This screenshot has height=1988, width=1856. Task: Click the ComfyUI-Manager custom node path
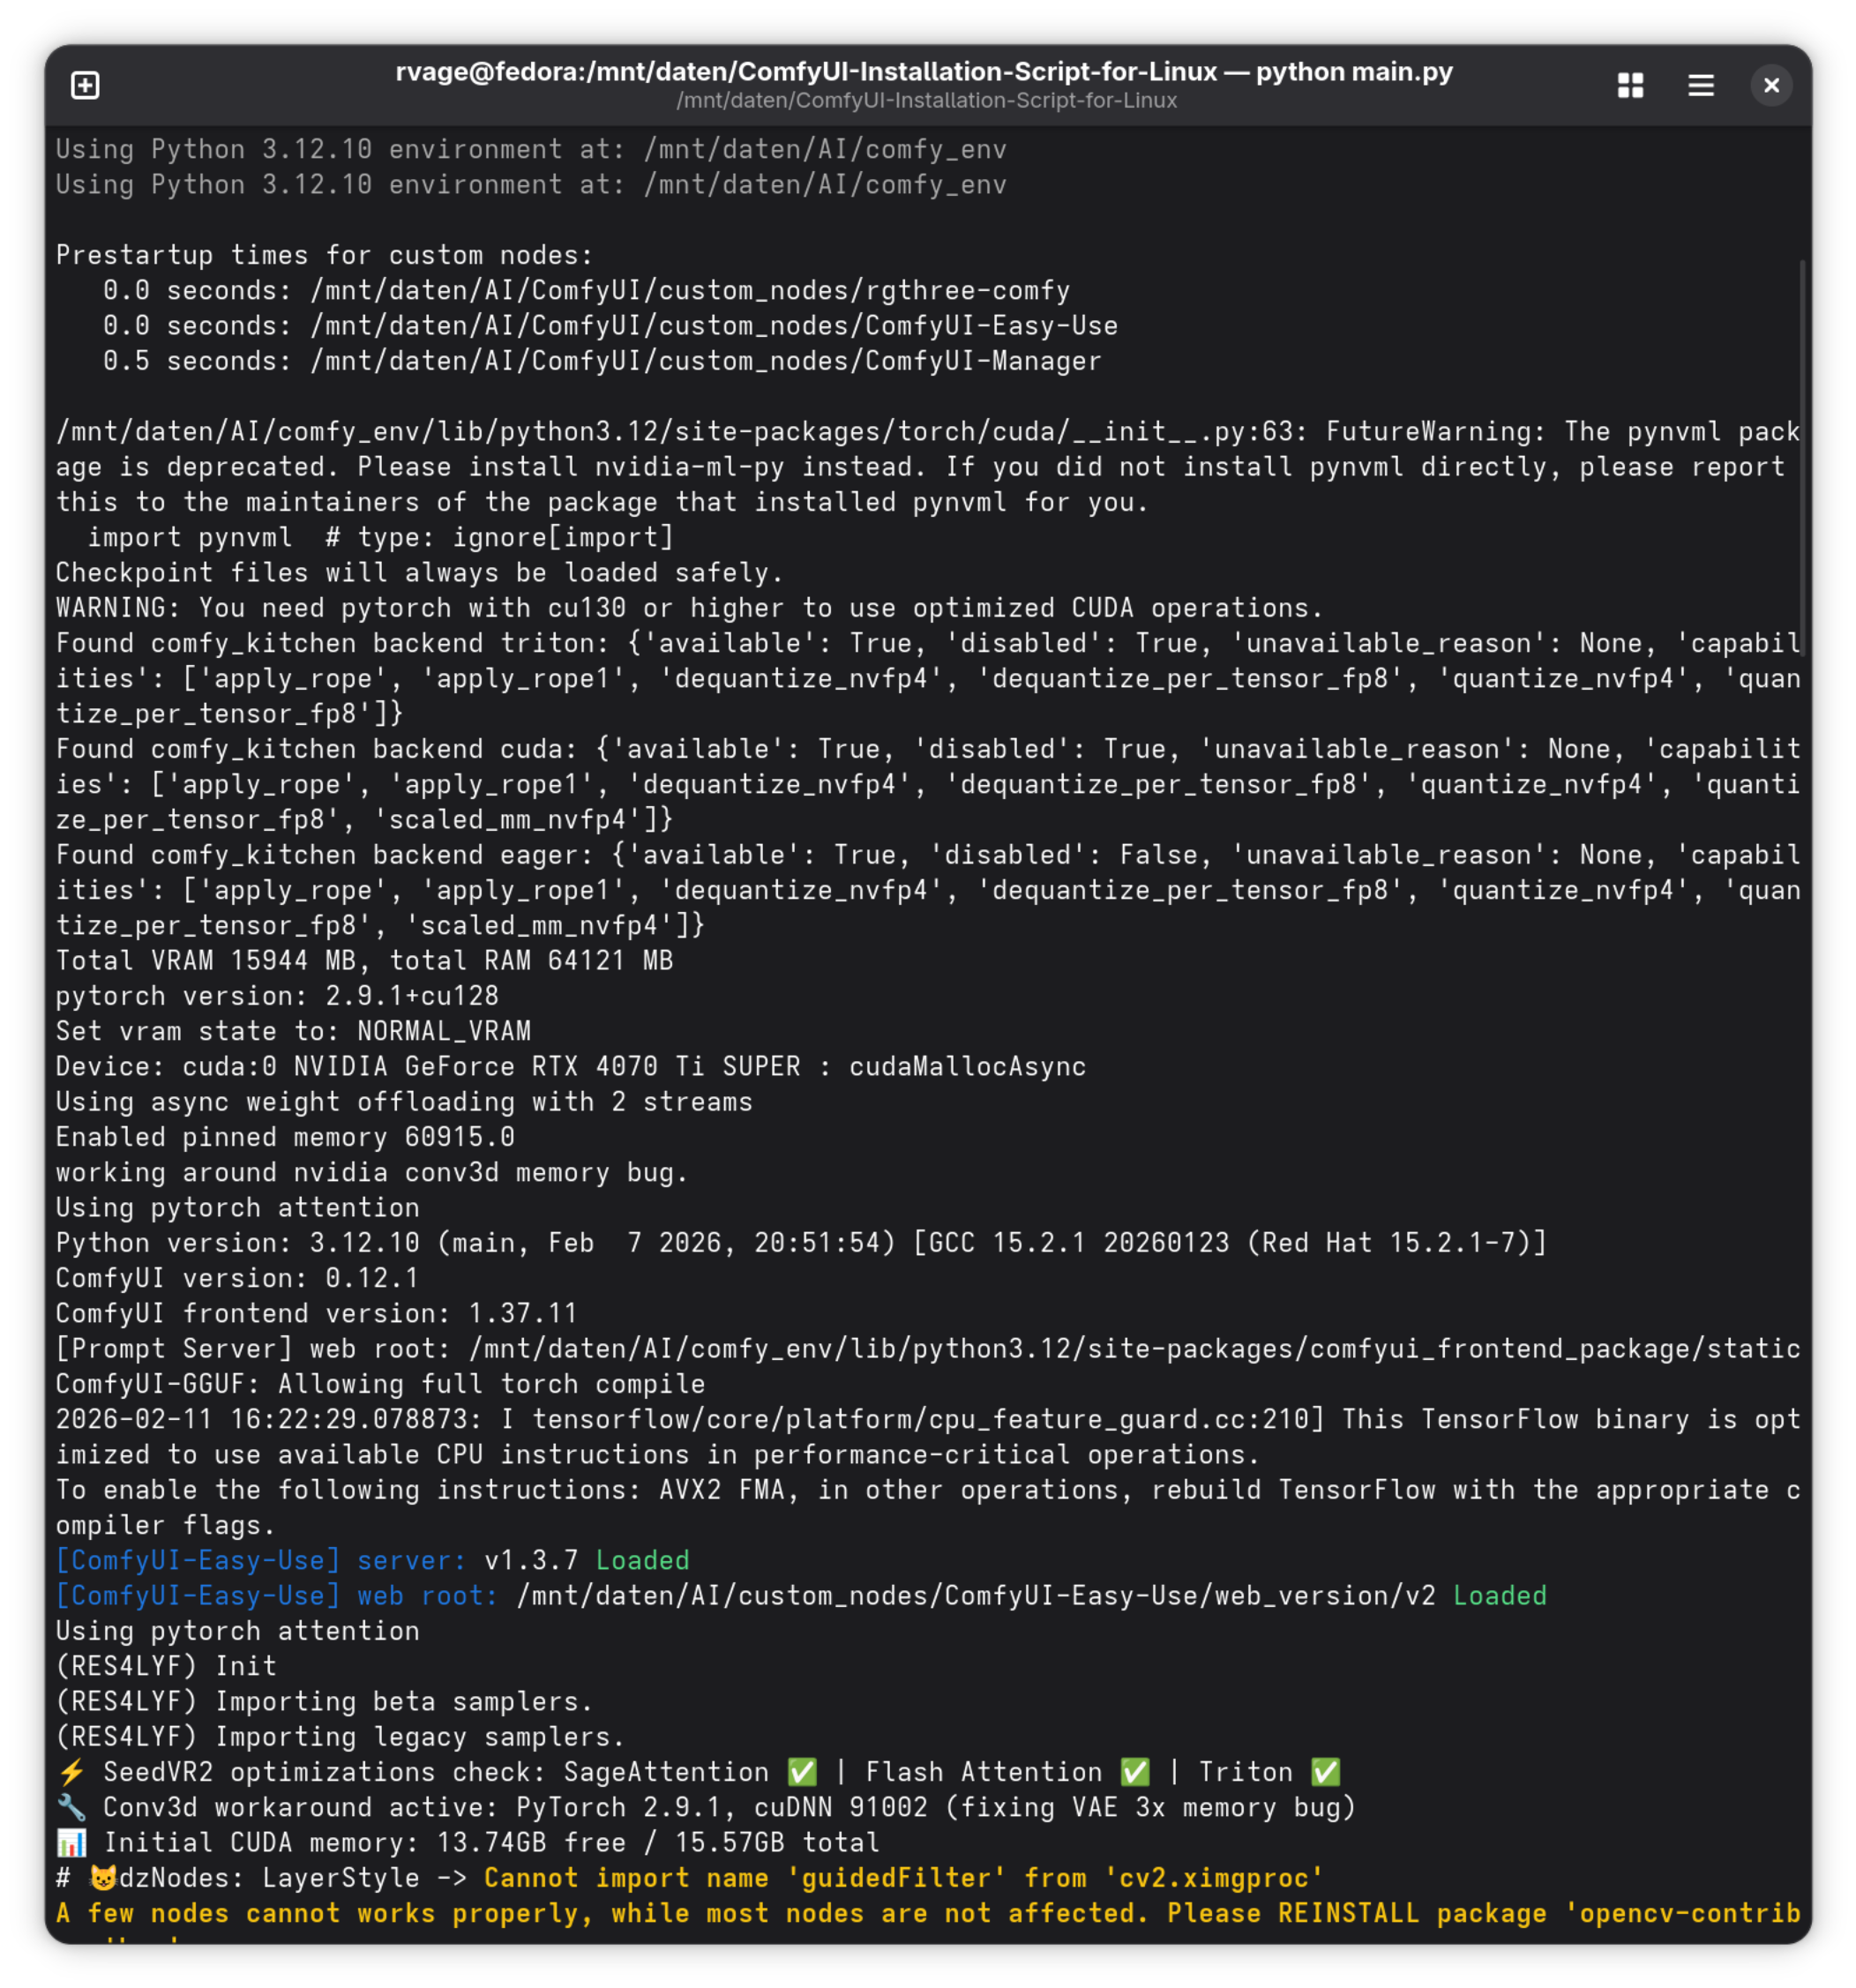click(706, 361)
